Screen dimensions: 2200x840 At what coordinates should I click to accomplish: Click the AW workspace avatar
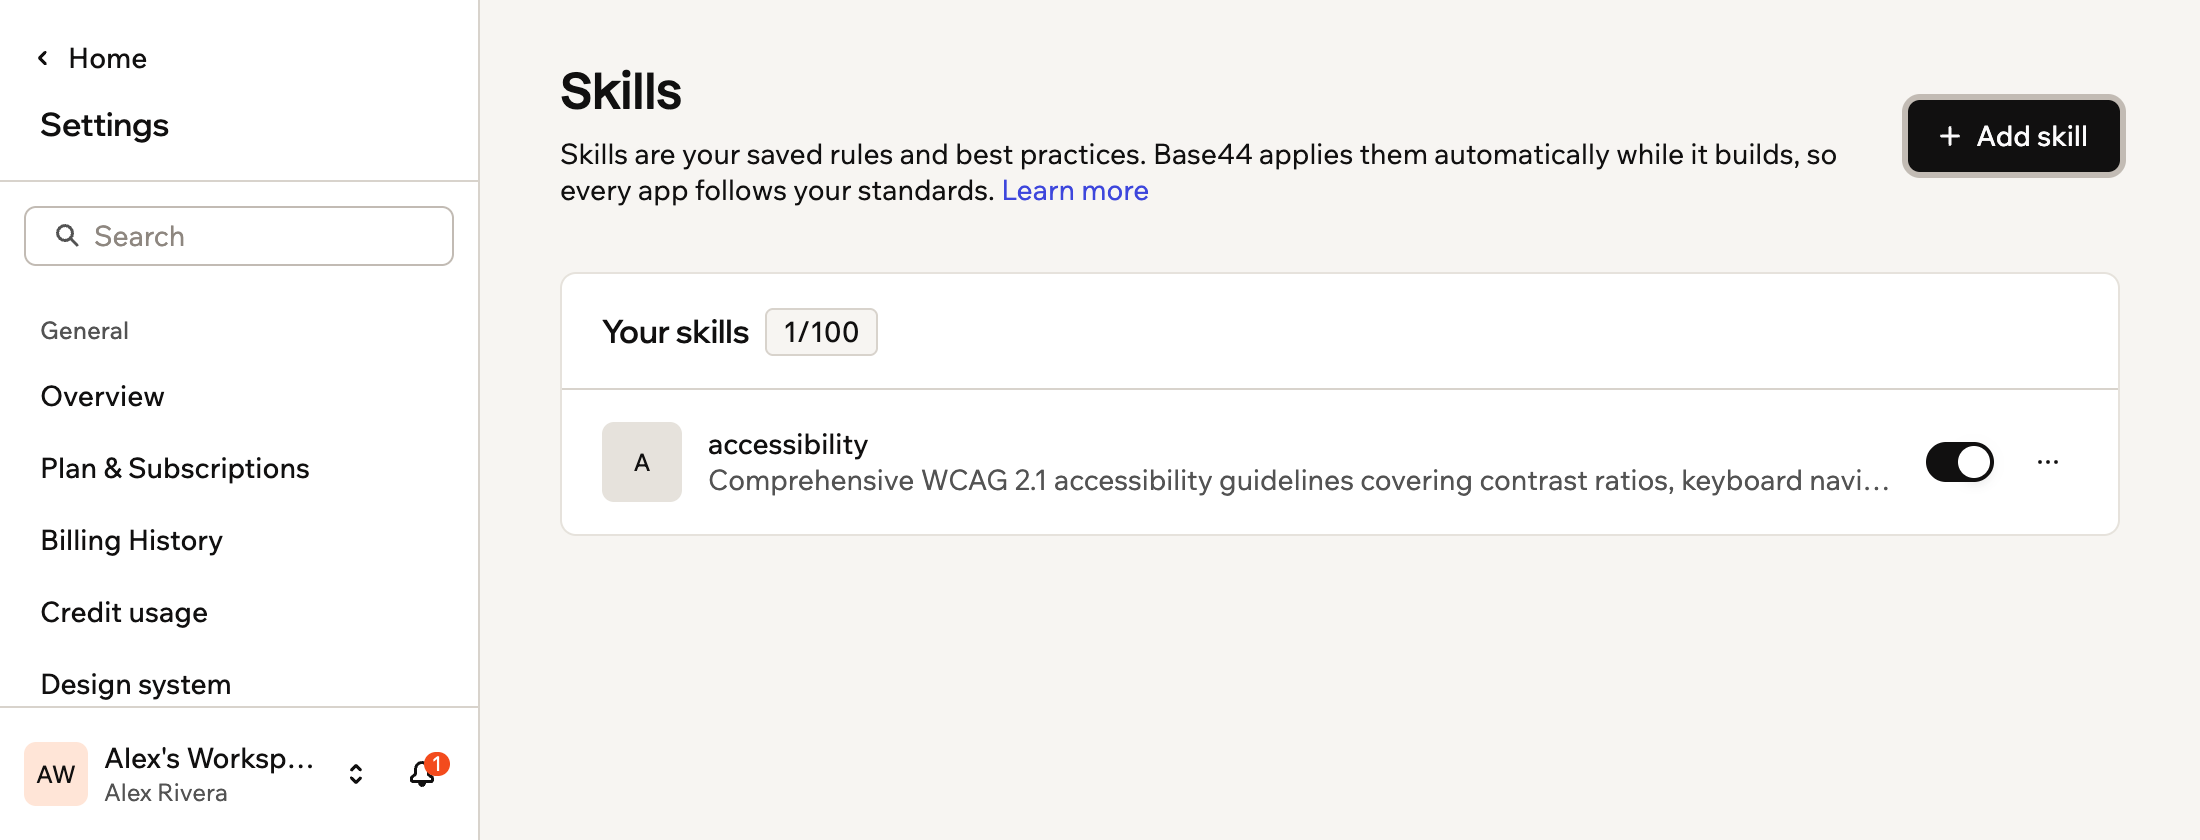(56, 774)
